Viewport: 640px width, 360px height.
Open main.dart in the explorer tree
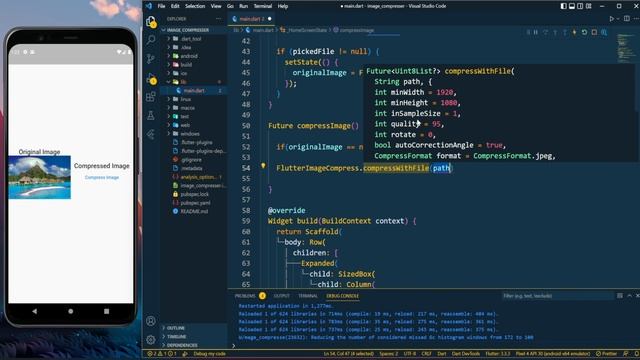pyautogui.click(x=194, y=91)
